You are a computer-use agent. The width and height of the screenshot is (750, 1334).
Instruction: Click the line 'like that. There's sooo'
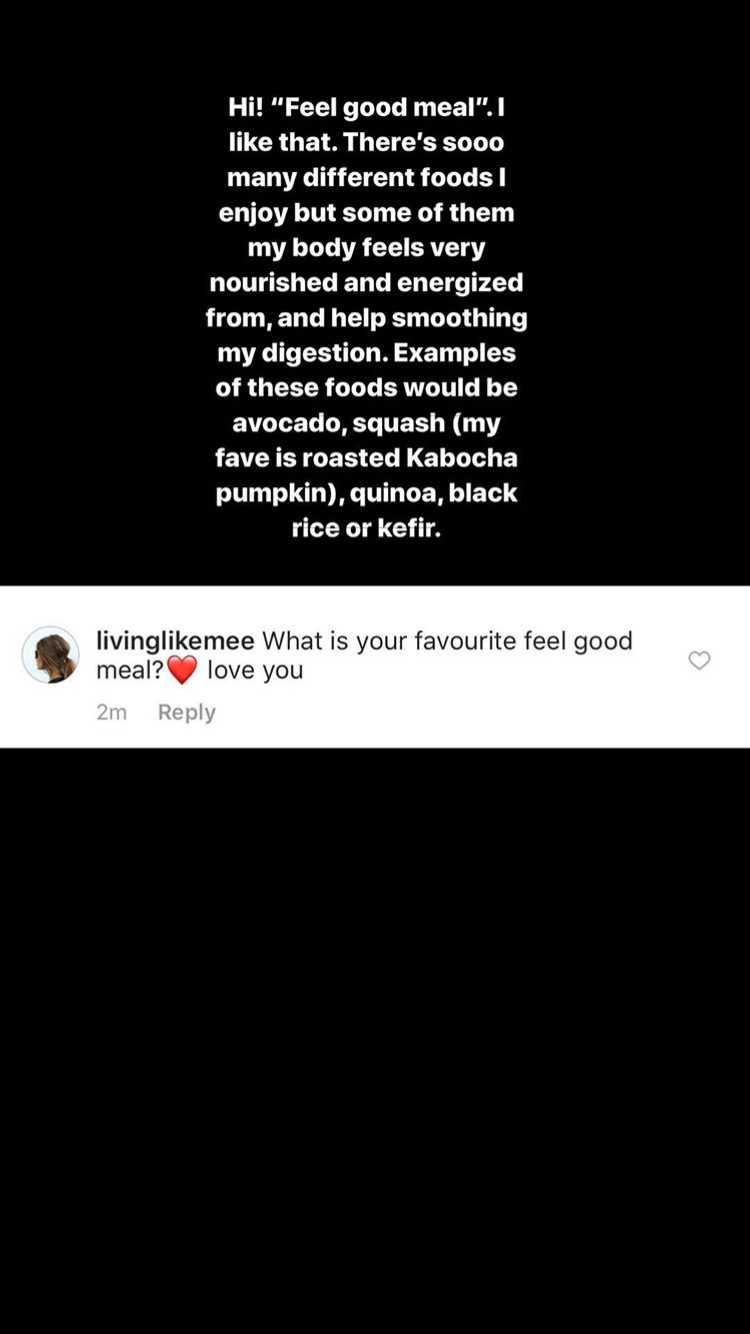(366, 142)
